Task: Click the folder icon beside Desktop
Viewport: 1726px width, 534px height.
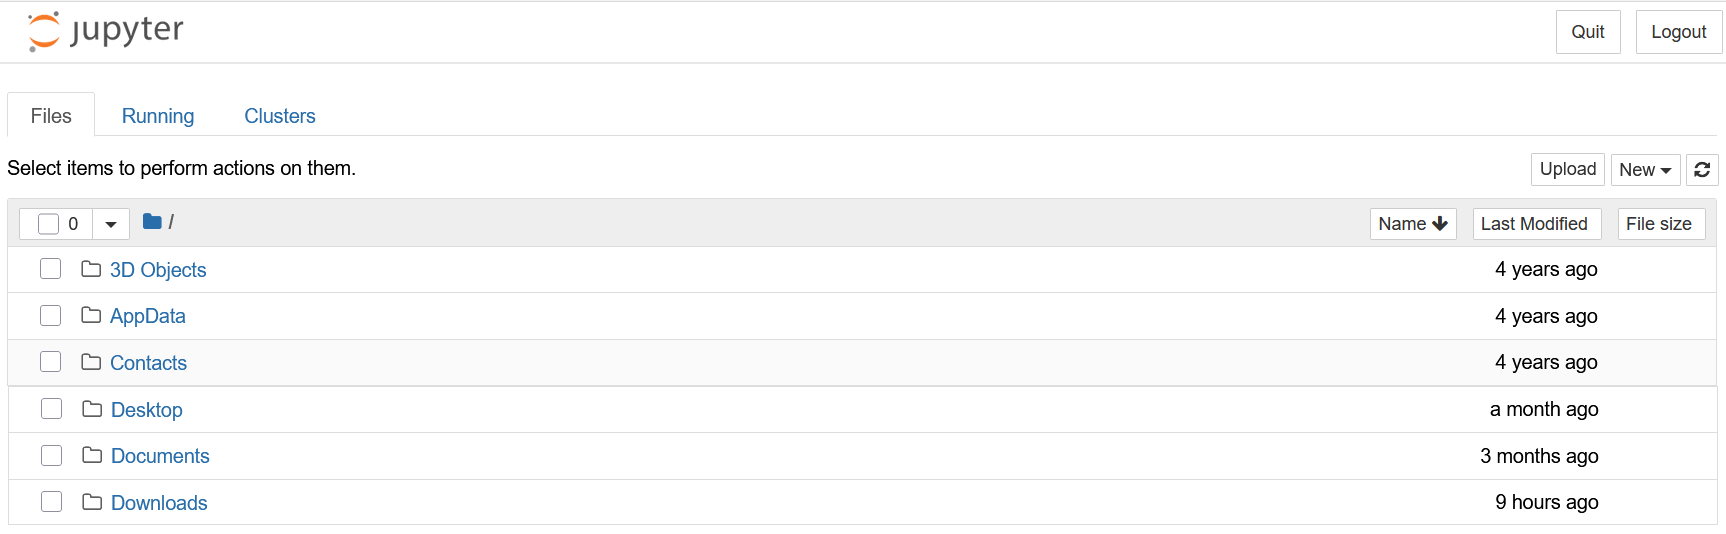Action: click(92, 409)
